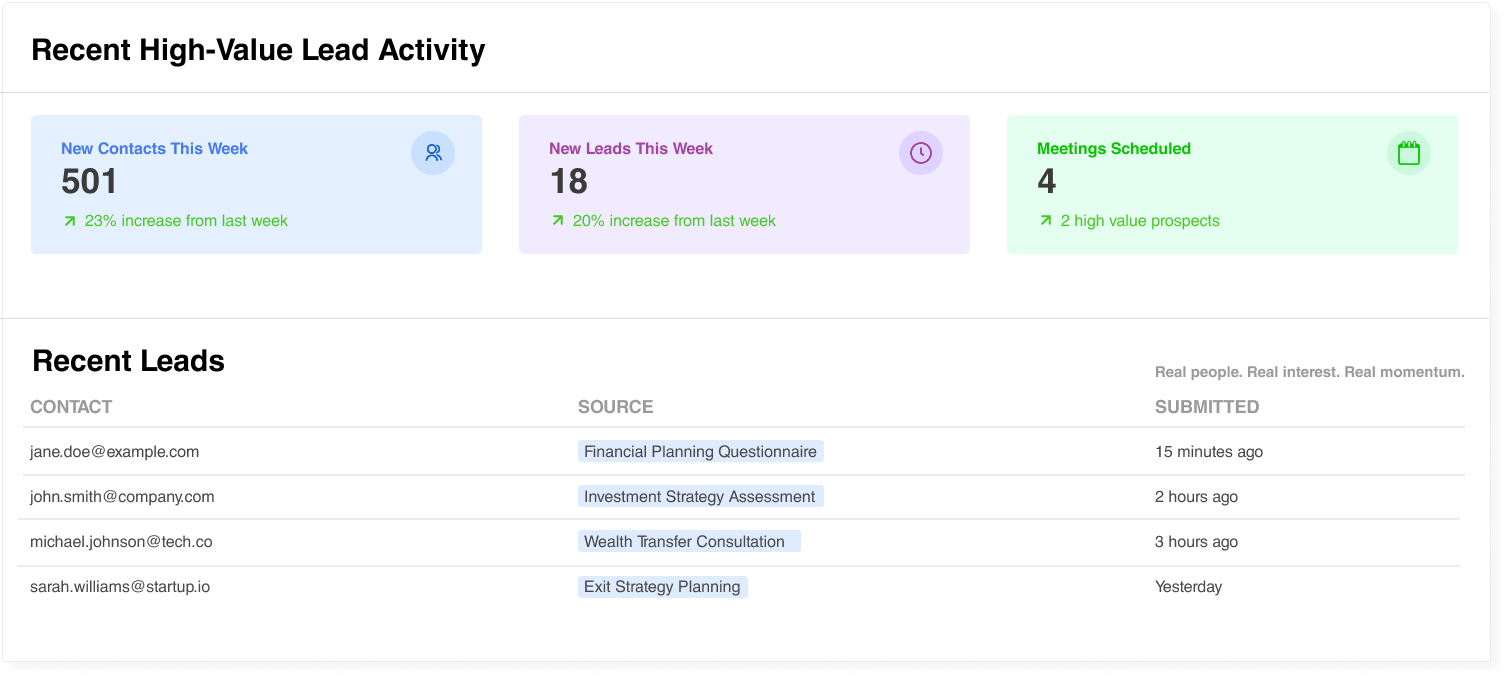Sort by the SOURCE column header
1507x678 pixels.
coord(615,407)
